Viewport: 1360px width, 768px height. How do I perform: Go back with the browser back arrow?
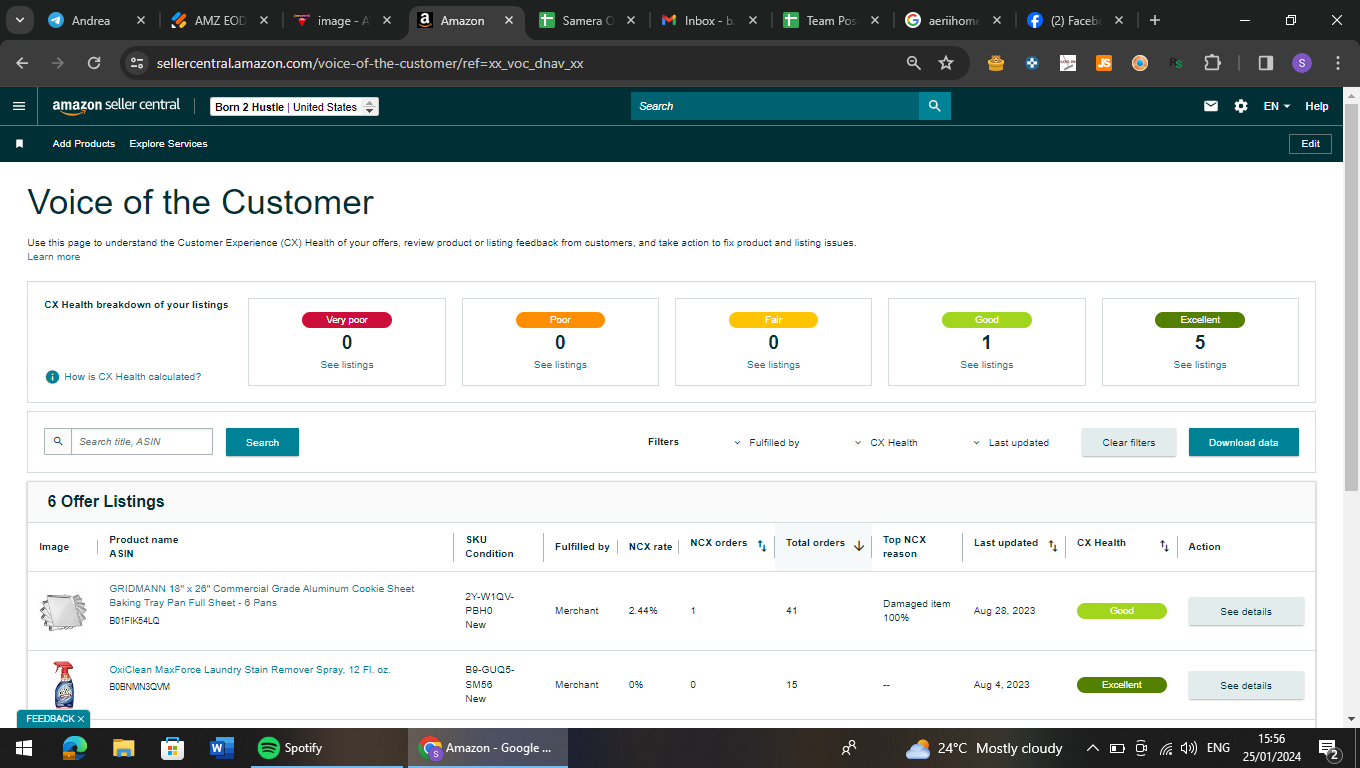click(23, 63)
